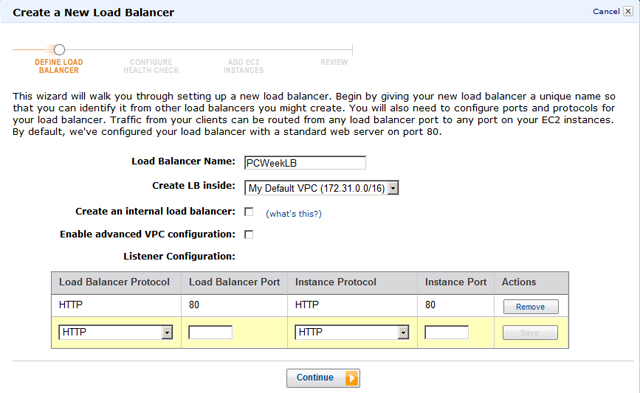Click Continue to proceed
This screenshot has height=393, width=640.
point(323,378)
